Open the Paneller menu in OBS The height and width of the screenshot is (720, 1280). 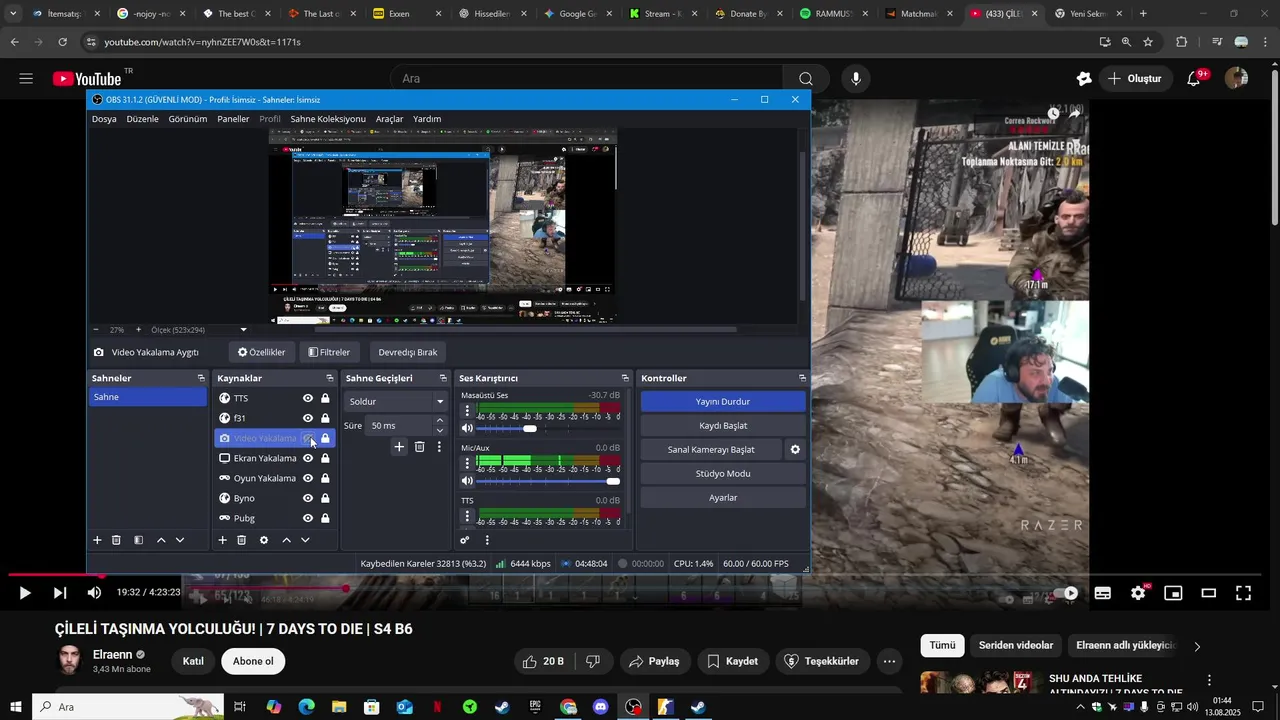tap(233, 119)
